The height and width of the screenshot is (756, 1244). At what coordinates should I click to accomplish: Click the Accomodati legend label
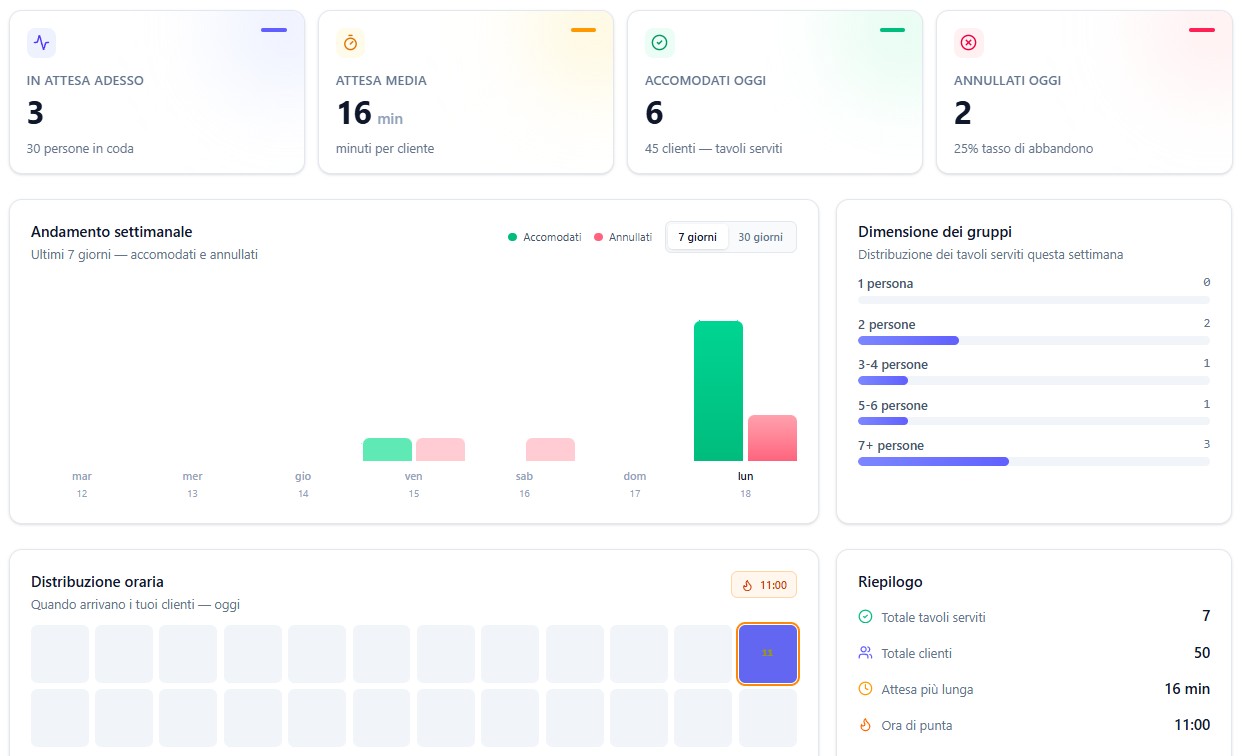tap(552, 237)
